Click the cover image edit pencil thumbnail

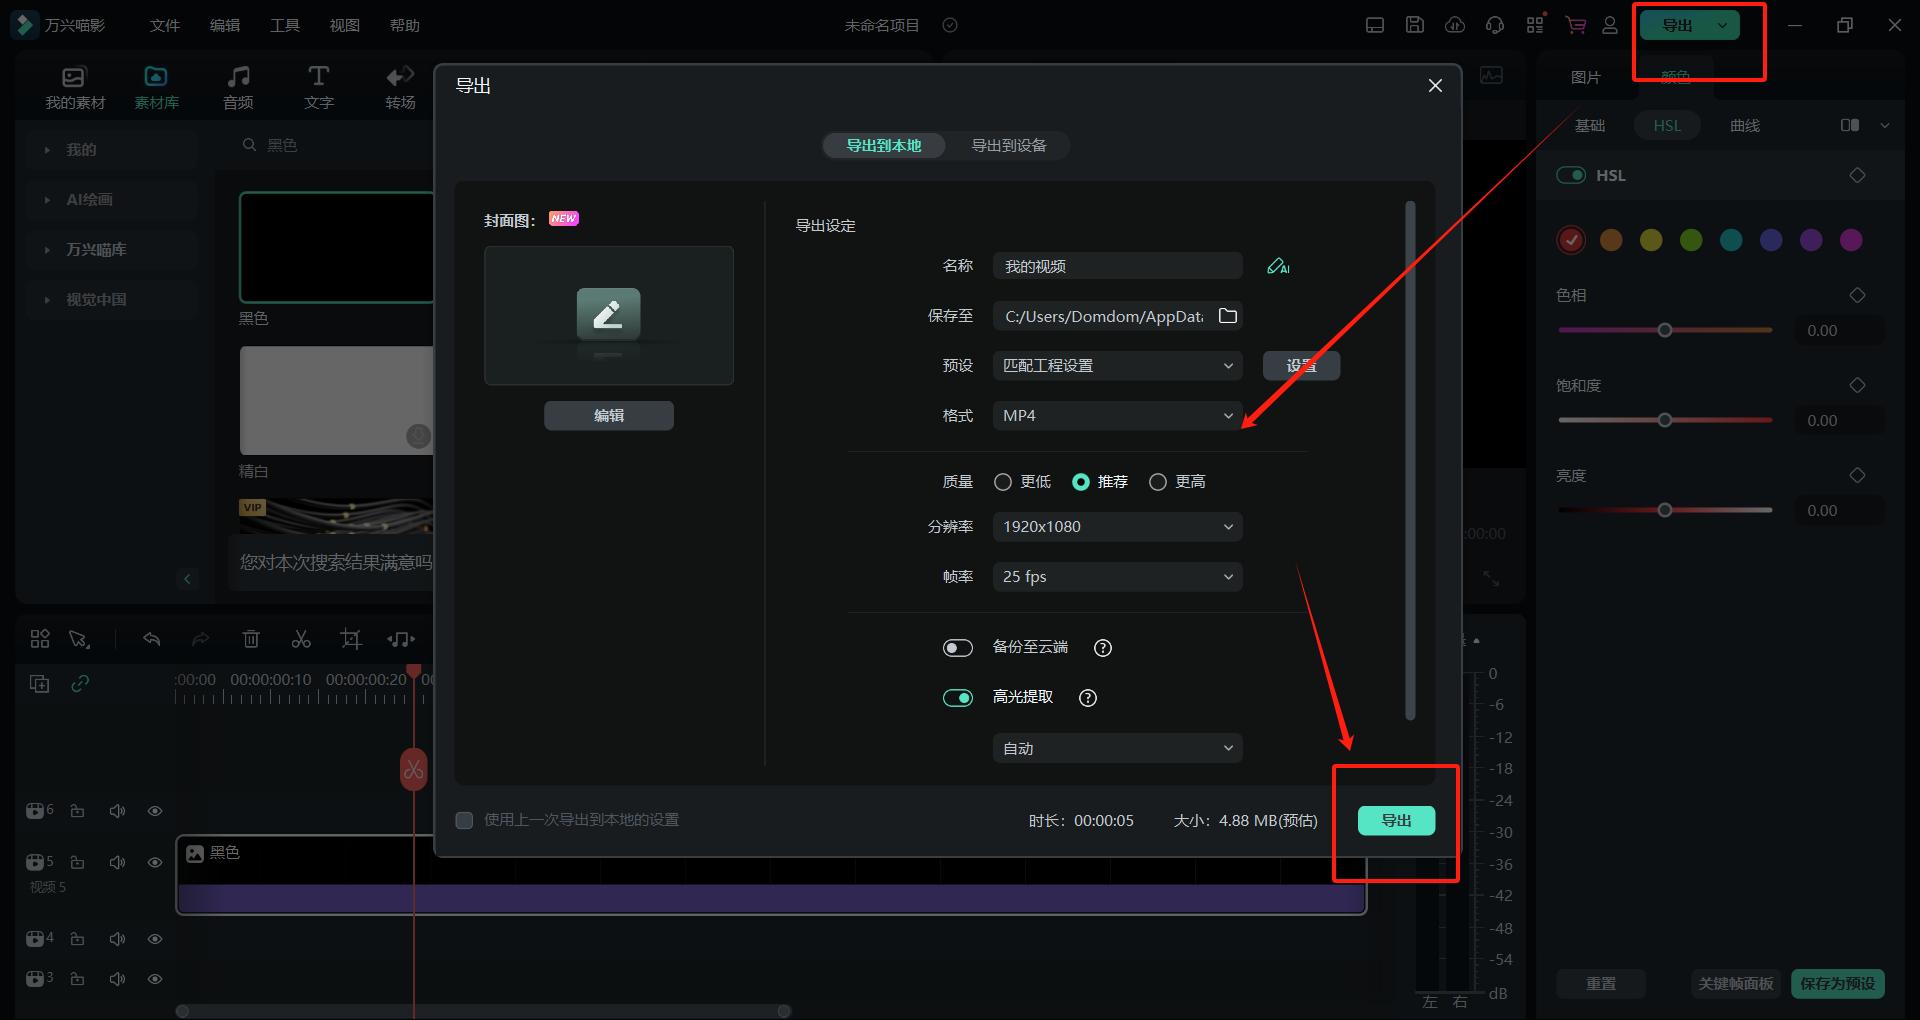(x=608, y=315)
